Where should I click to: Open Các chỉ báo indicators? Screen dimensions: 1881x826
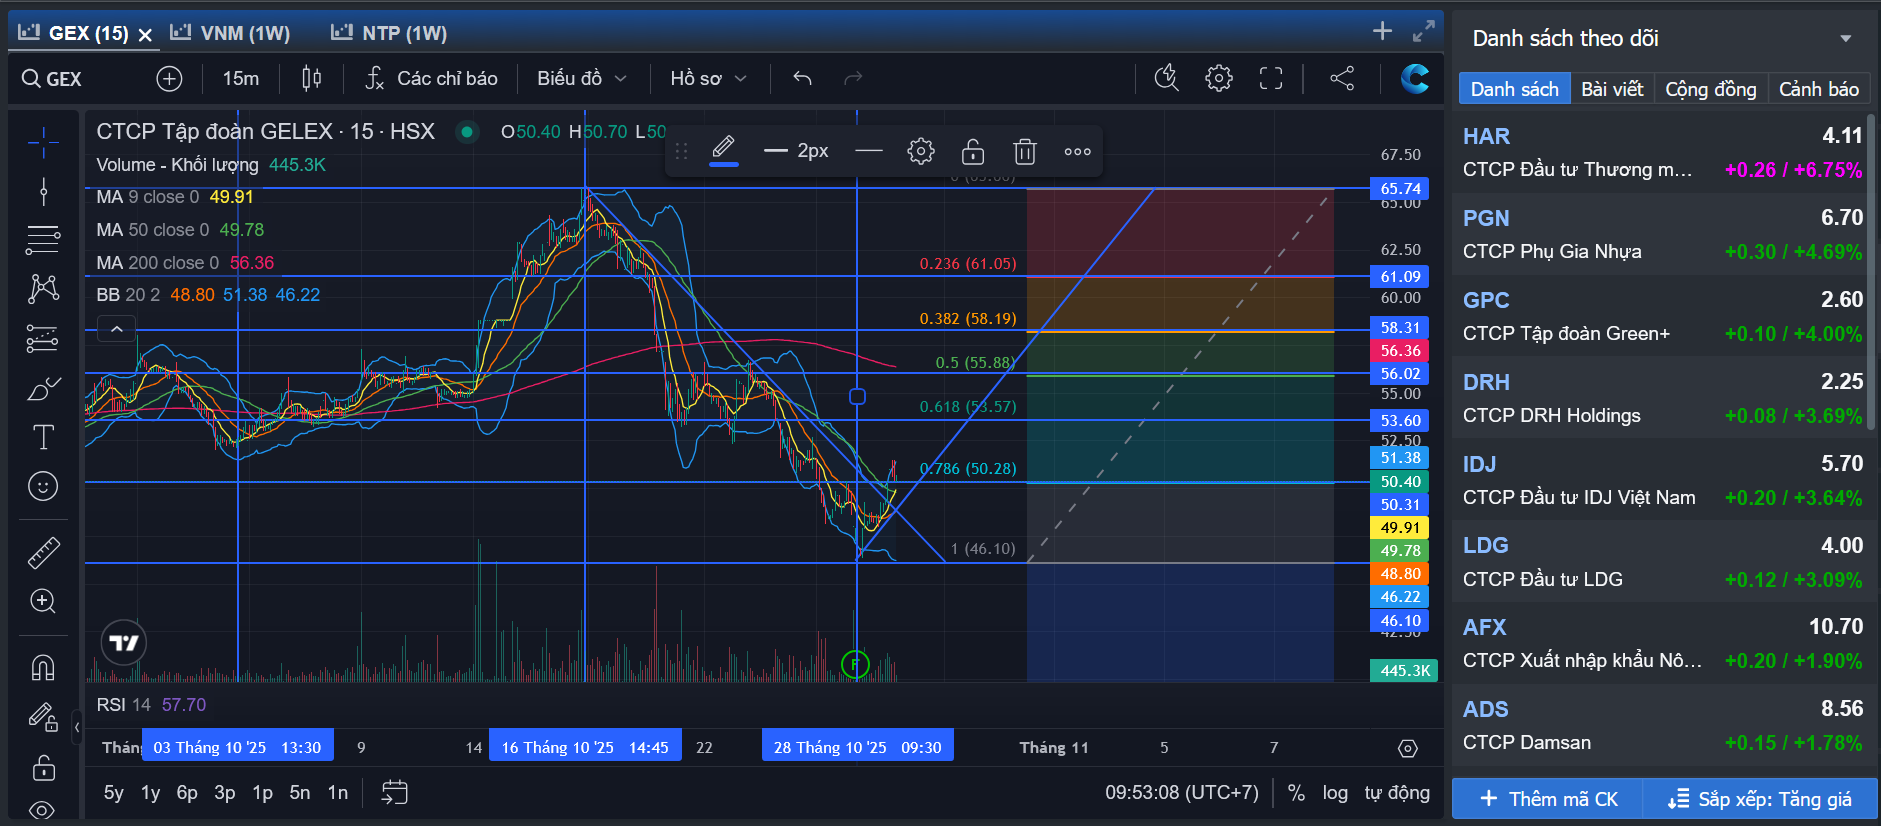pyautogui.click(x=431, y=78)
